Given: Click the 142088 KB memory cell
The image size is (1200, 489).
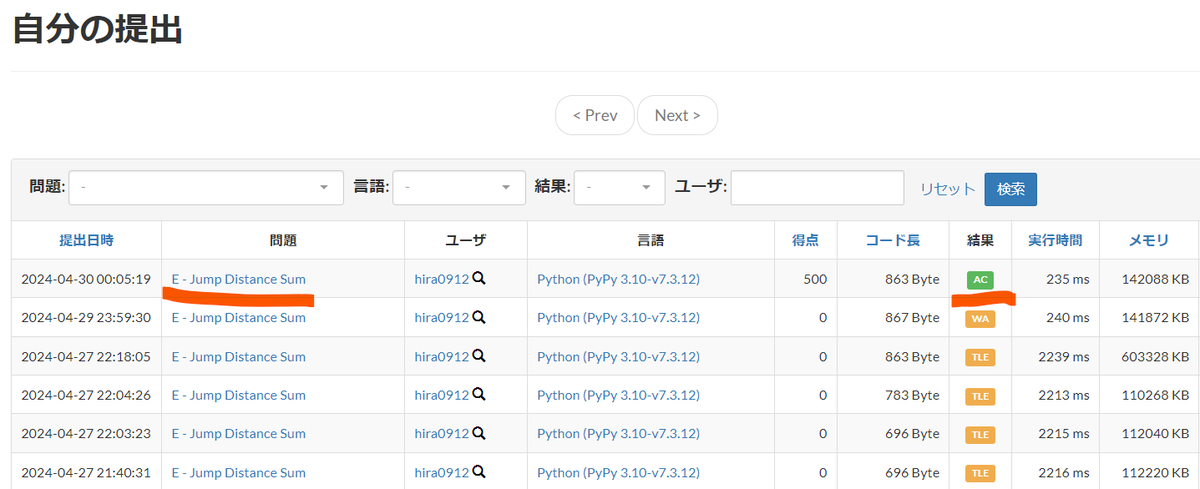Looking at the screenshot, I should [x=1150, y=279].
